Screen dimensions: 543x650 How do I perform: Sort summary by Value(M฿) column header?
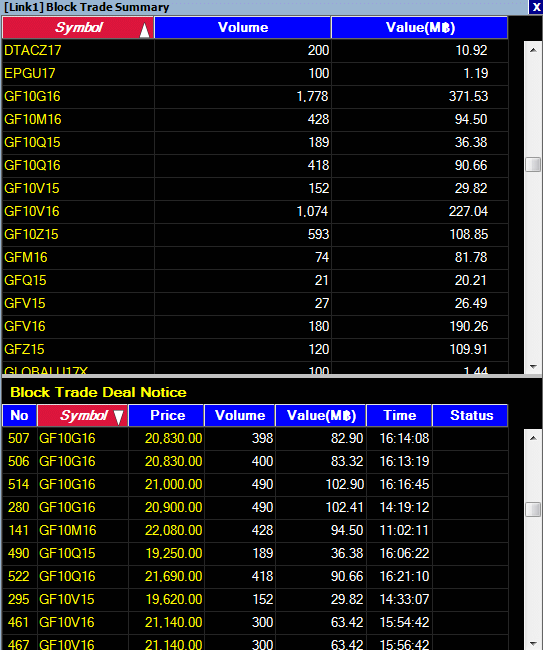tap(419, 27)
